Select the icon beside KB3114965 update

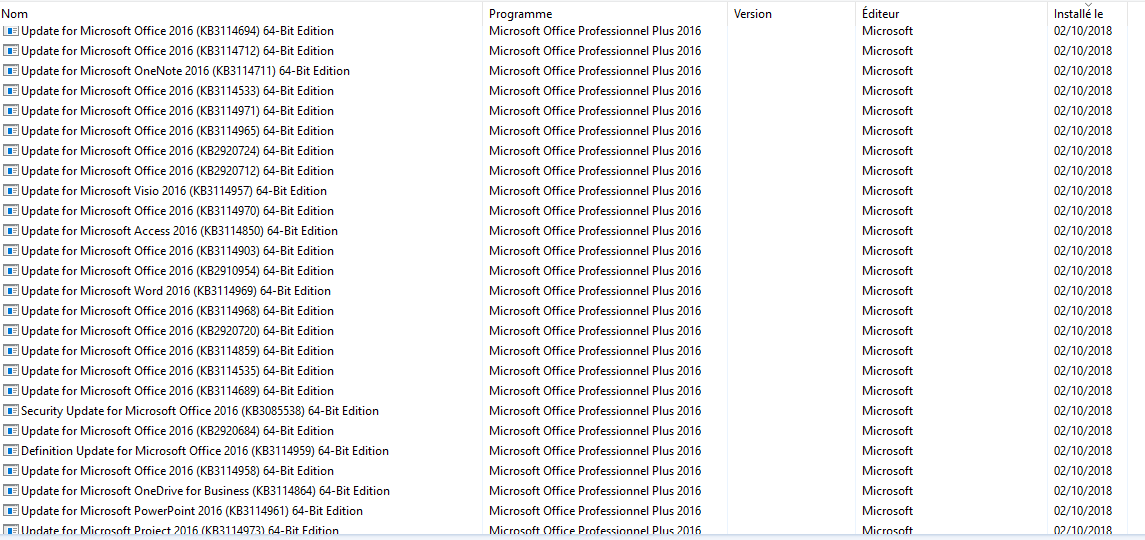(11, 131)
